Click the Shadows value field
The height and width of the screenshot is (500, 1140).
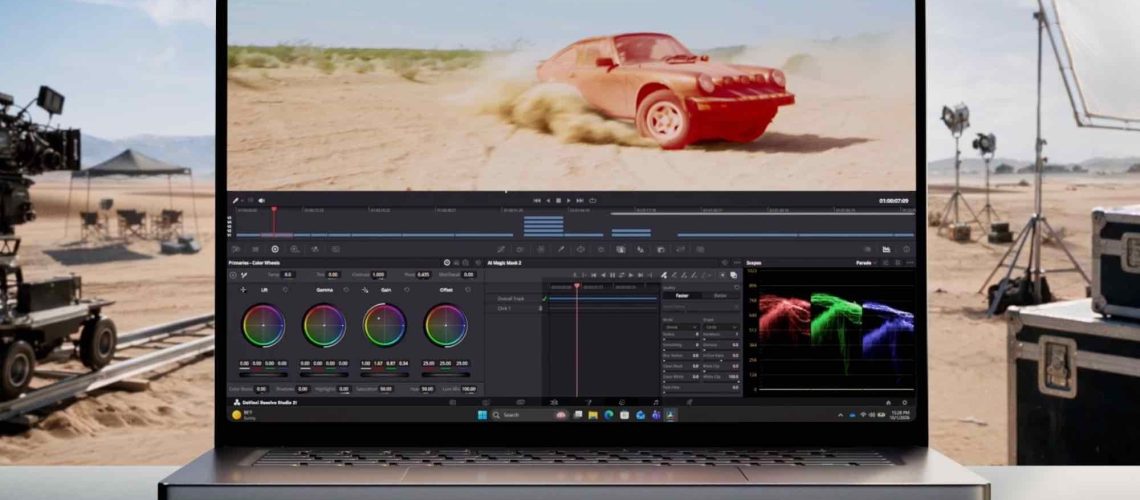click(302, 389)
